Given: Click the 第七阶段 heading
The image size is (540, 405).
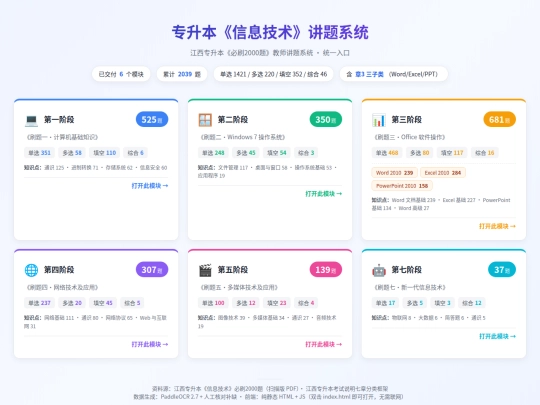Looking at the screenshot, I should tap(406, 270).
